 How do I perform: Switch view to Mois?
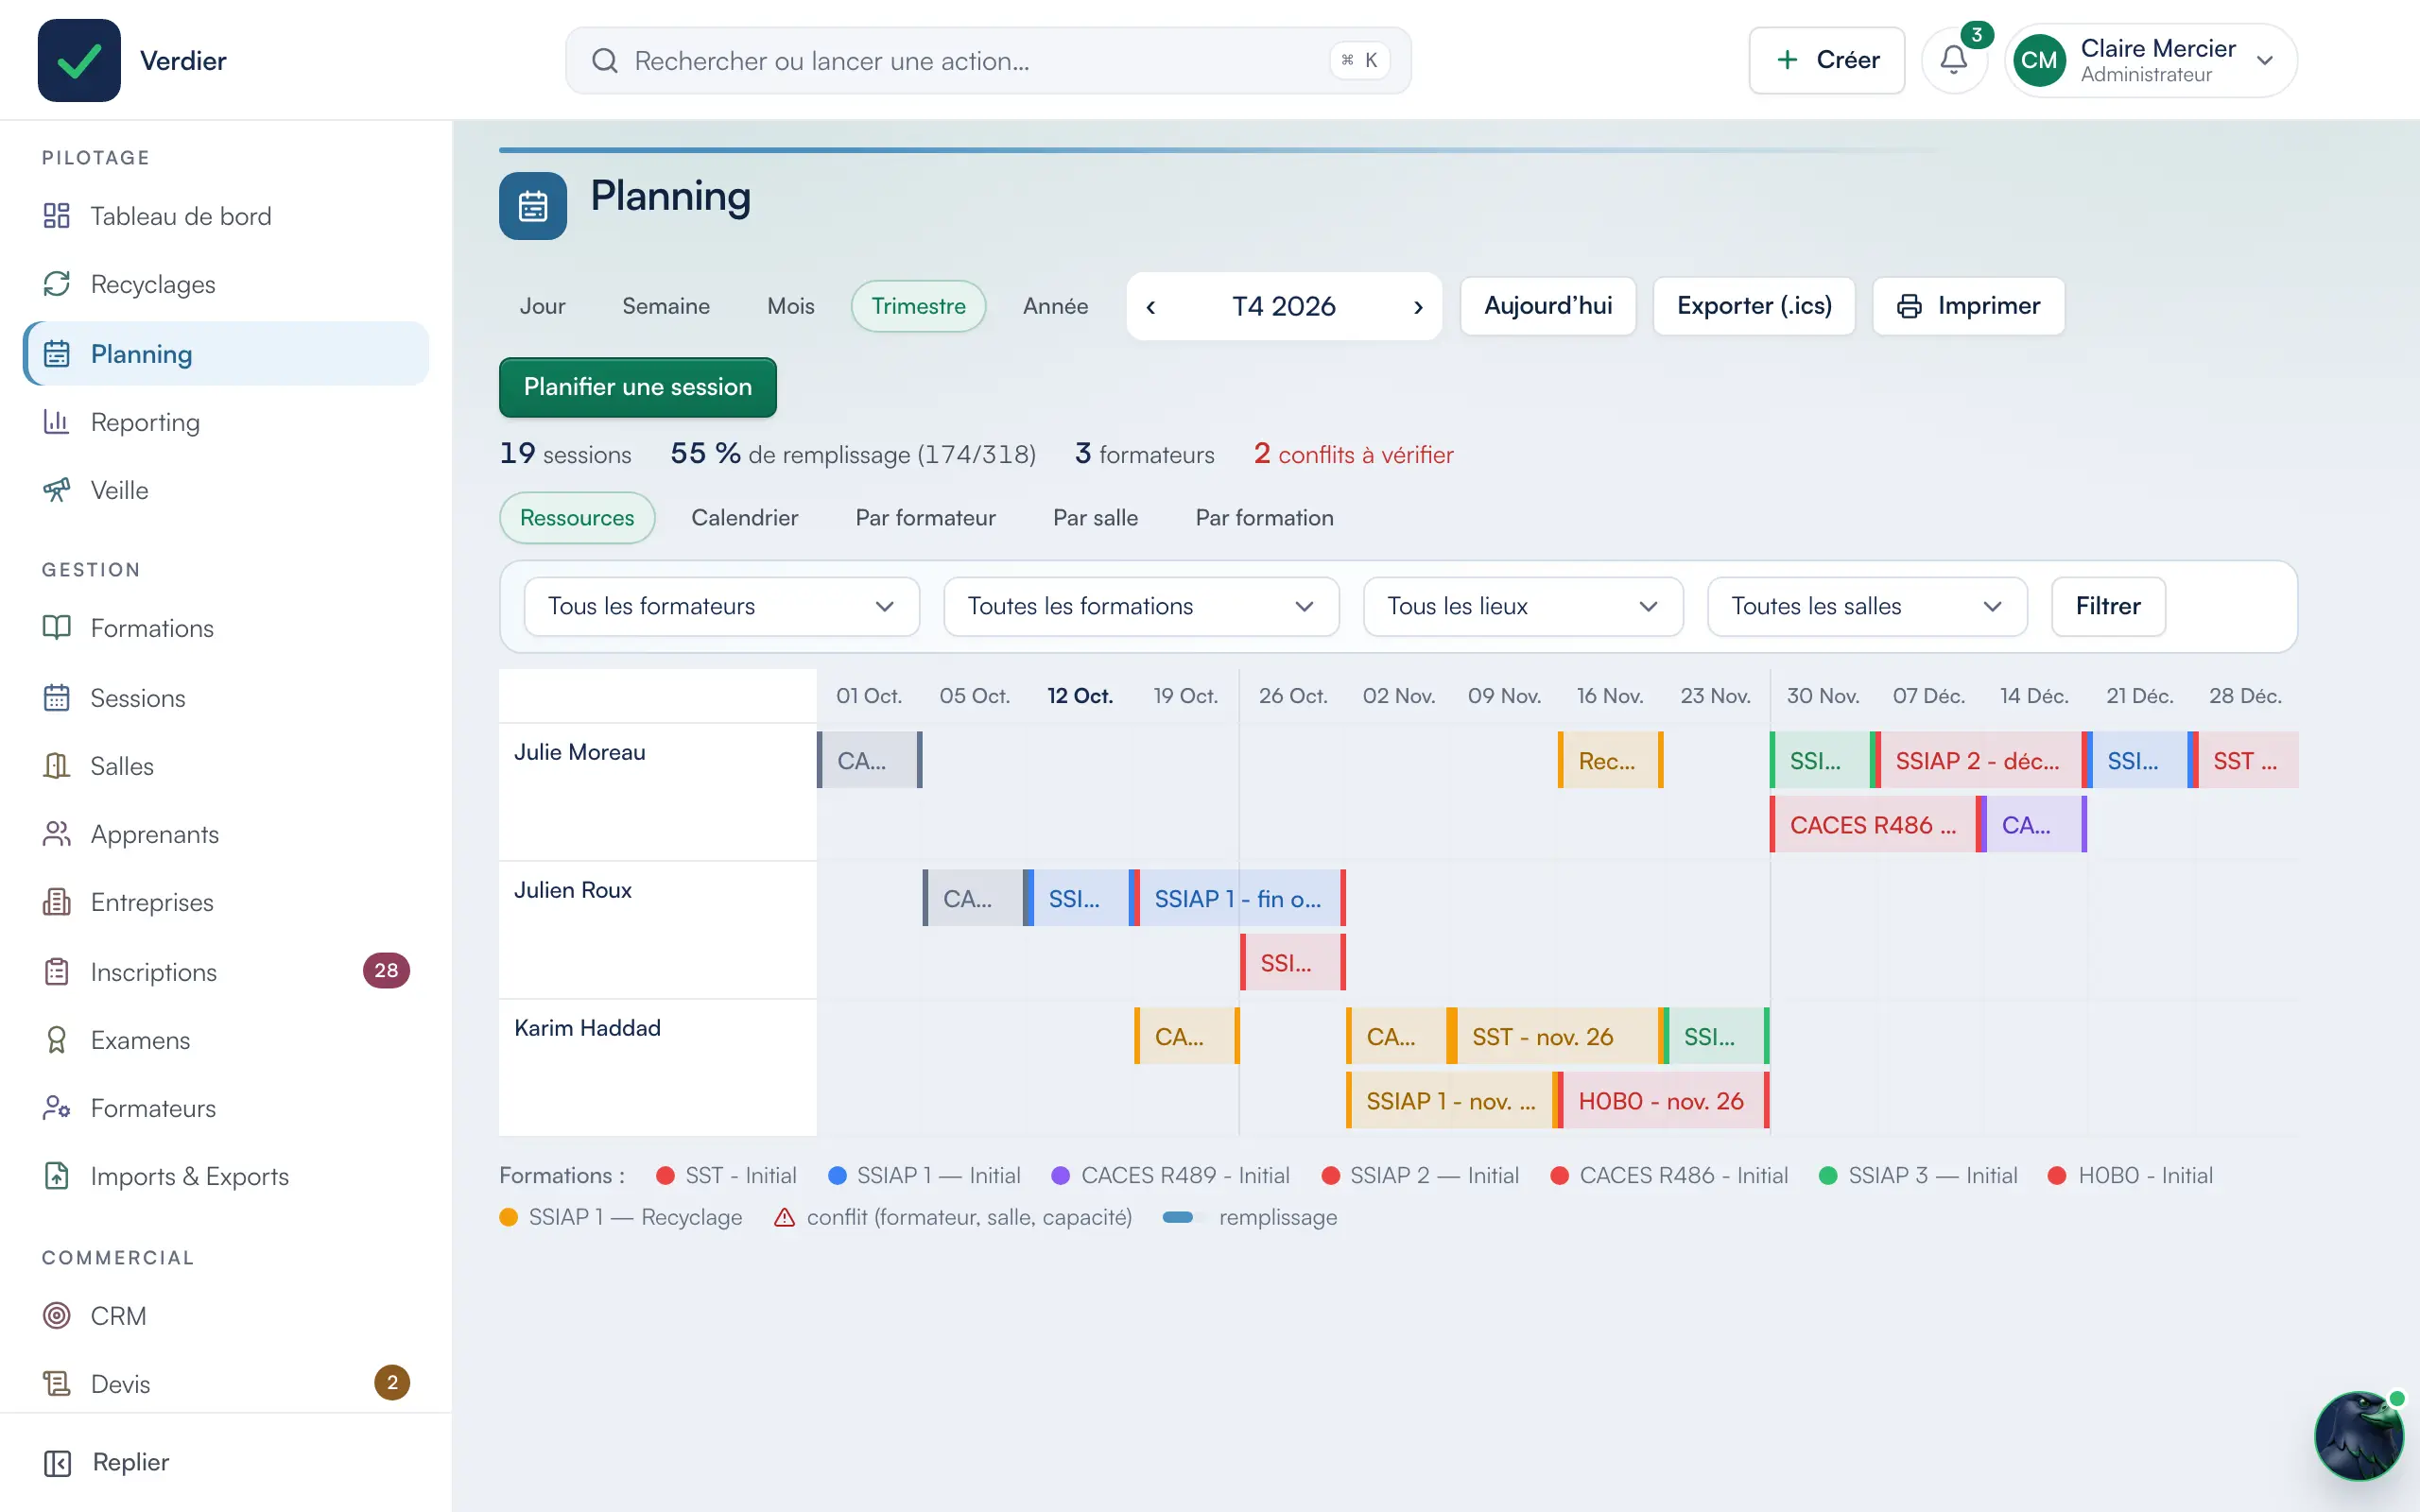[790, 306]
